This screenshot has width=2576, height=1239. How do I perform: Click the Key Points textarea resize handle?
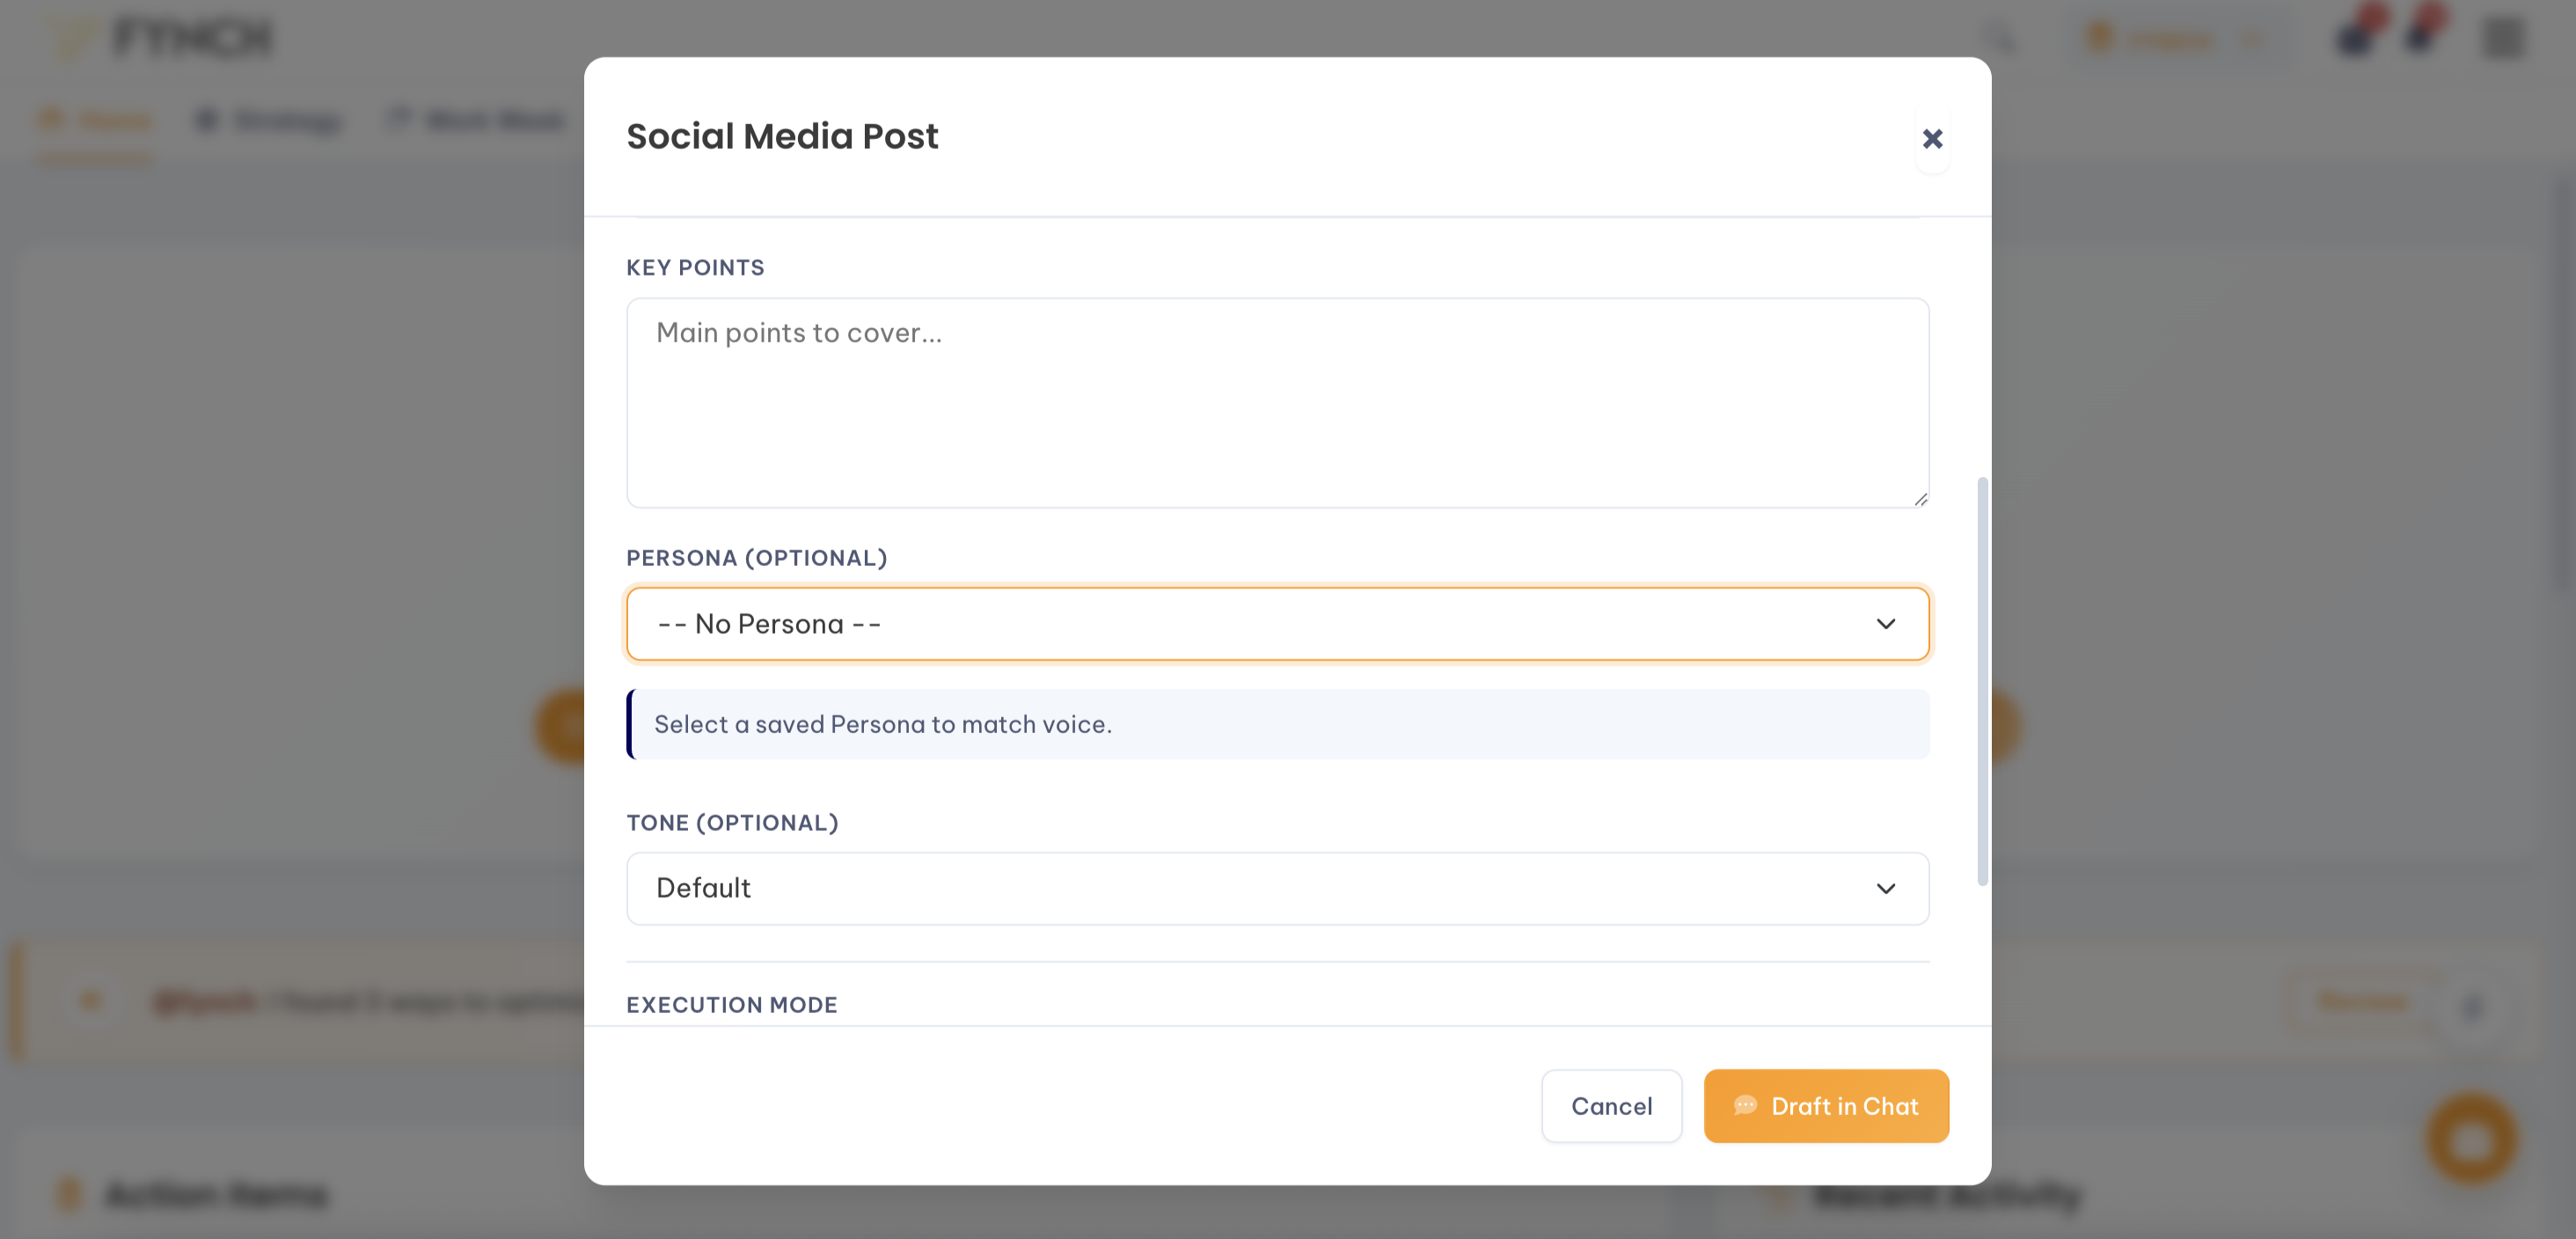(x=1920, y=498)
